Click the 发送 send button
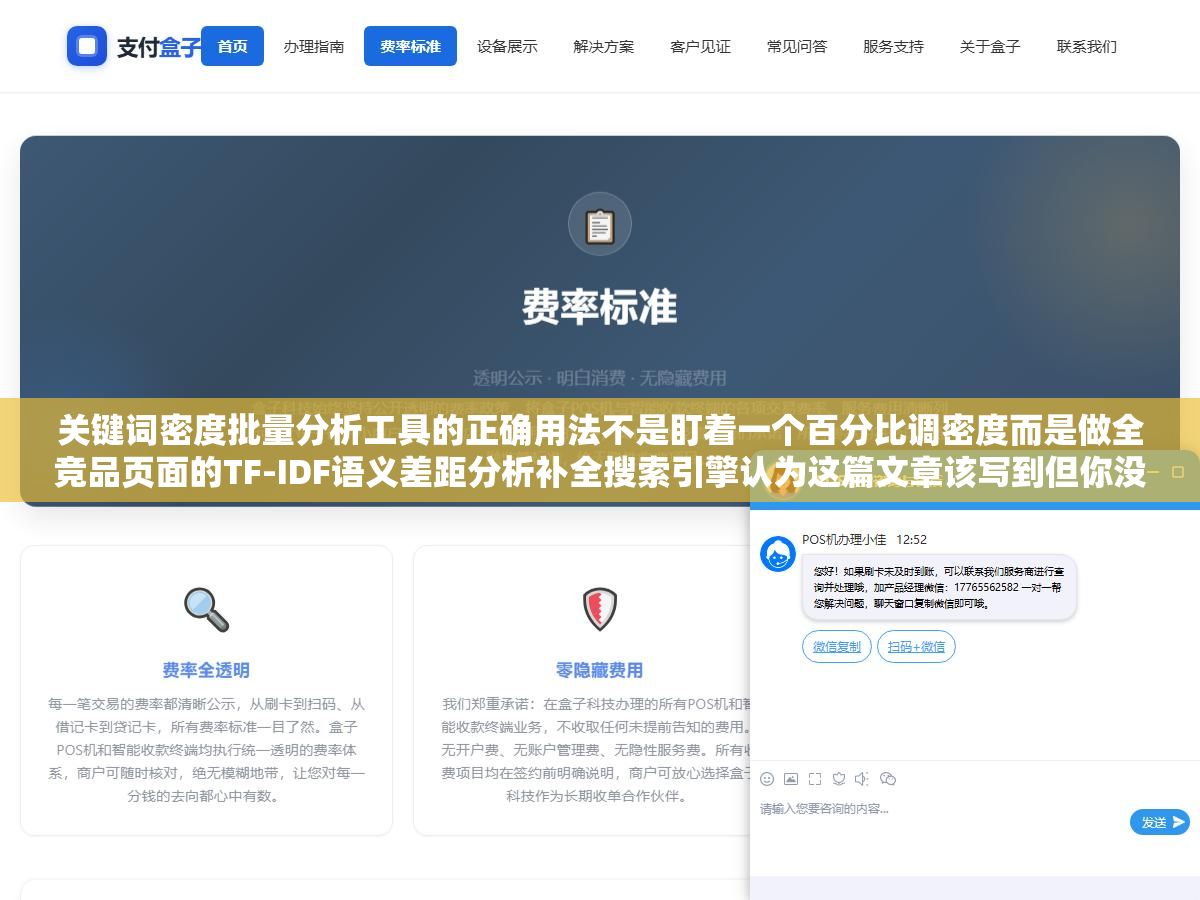This screenshot has width=1200, height=900. [1160, 822]
